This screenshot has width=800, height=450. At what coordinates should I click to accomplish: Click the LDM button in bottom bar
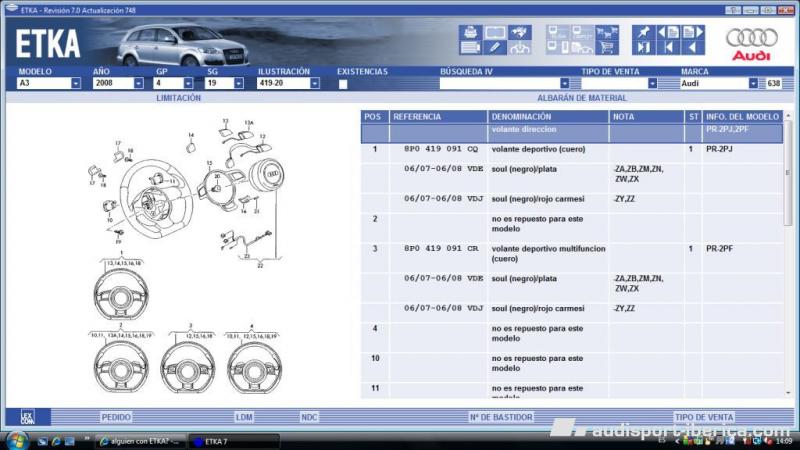coord(244,417)
